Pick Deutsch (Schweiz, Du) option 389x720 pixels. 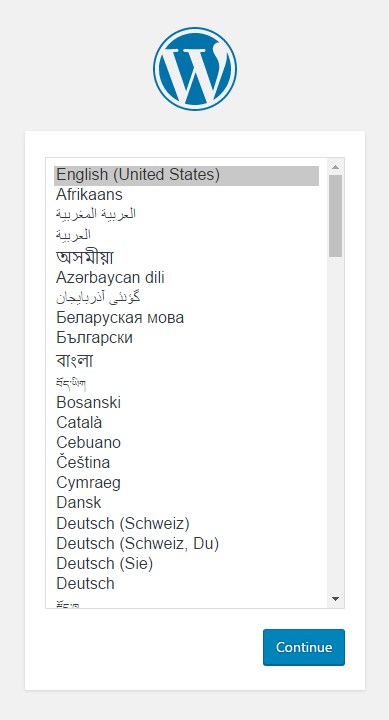point(186,544)
